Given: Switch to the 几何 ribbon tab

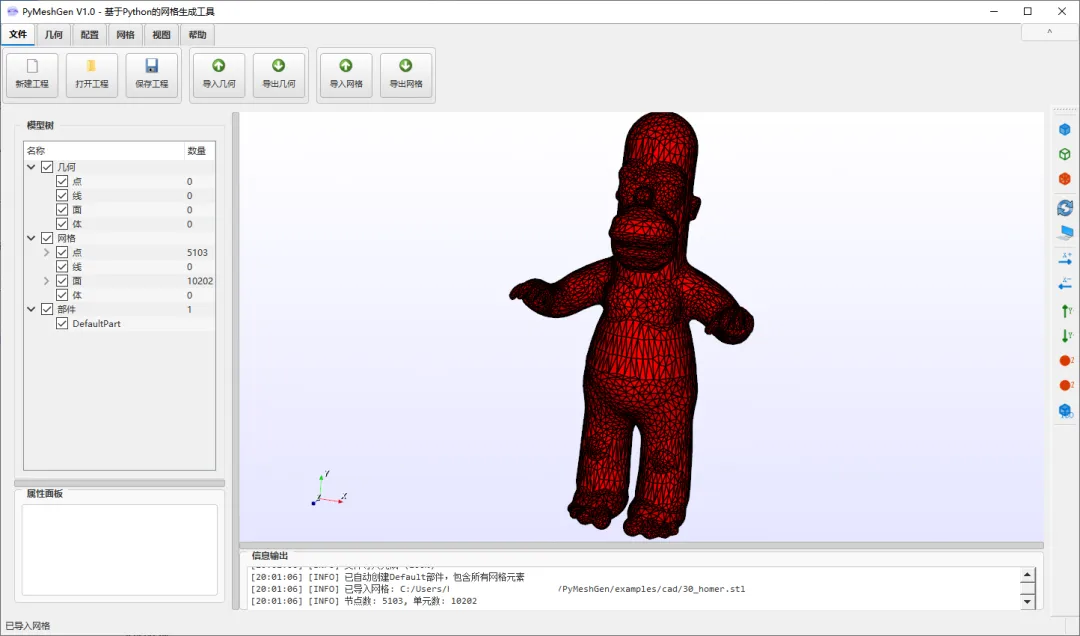Looking at the screenshot, I should [54, 35].
